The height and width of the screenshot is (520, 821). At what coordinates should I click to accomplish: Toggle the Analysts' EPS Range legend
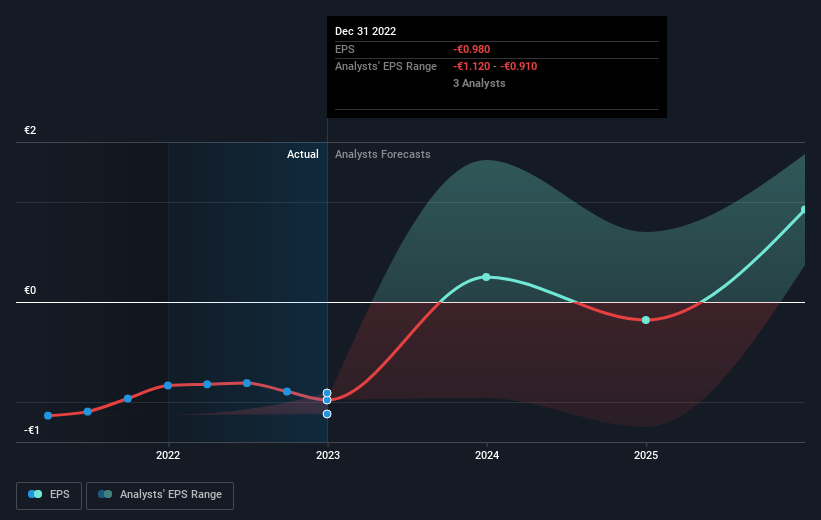pyautogui.click(x=160, y=495)
